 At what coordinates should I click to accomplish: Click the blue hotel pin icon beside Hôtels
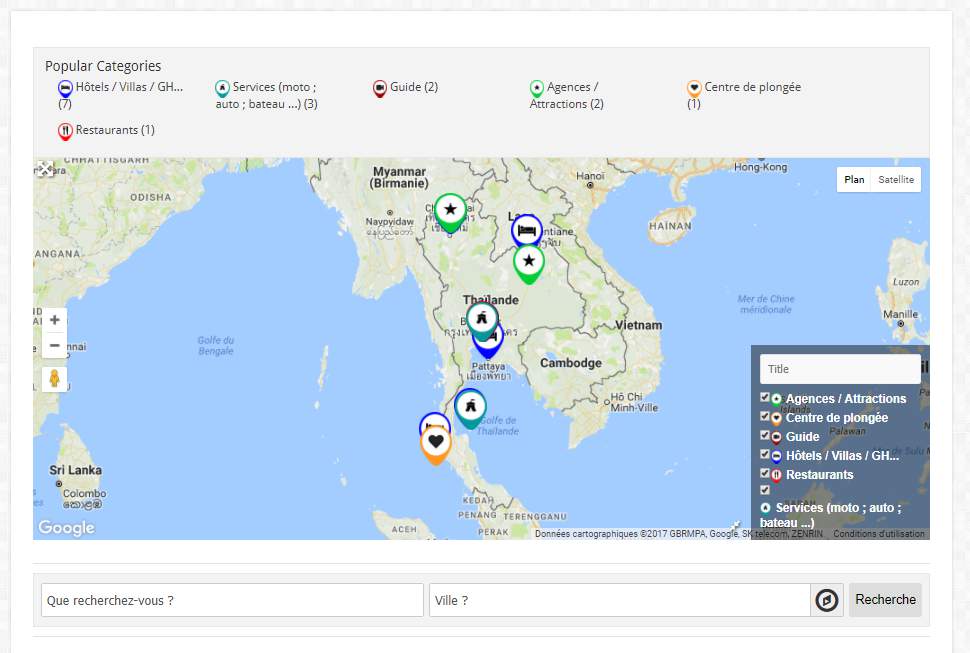pyautogui.click(x=65, y=88)
